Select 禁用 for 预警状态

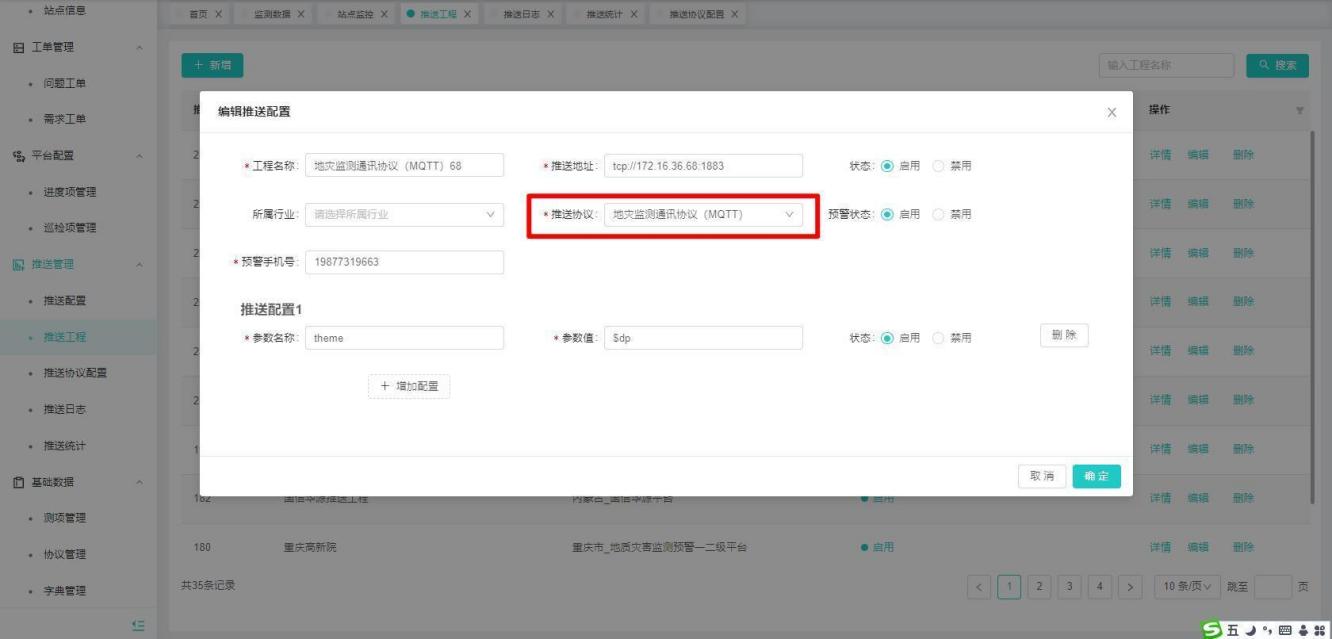point(938,214)
